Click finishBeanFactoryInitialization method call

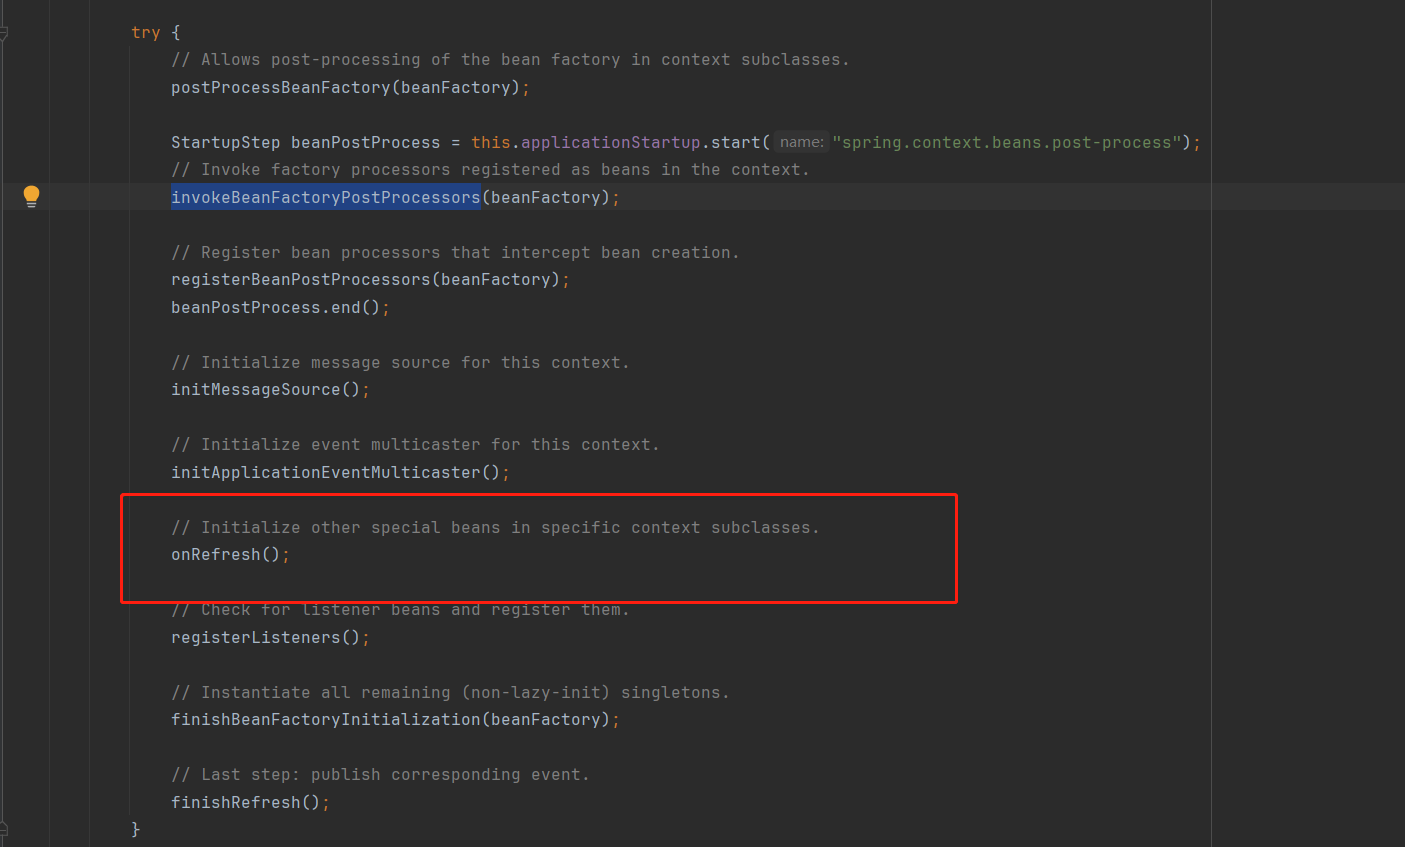point(325,720)
